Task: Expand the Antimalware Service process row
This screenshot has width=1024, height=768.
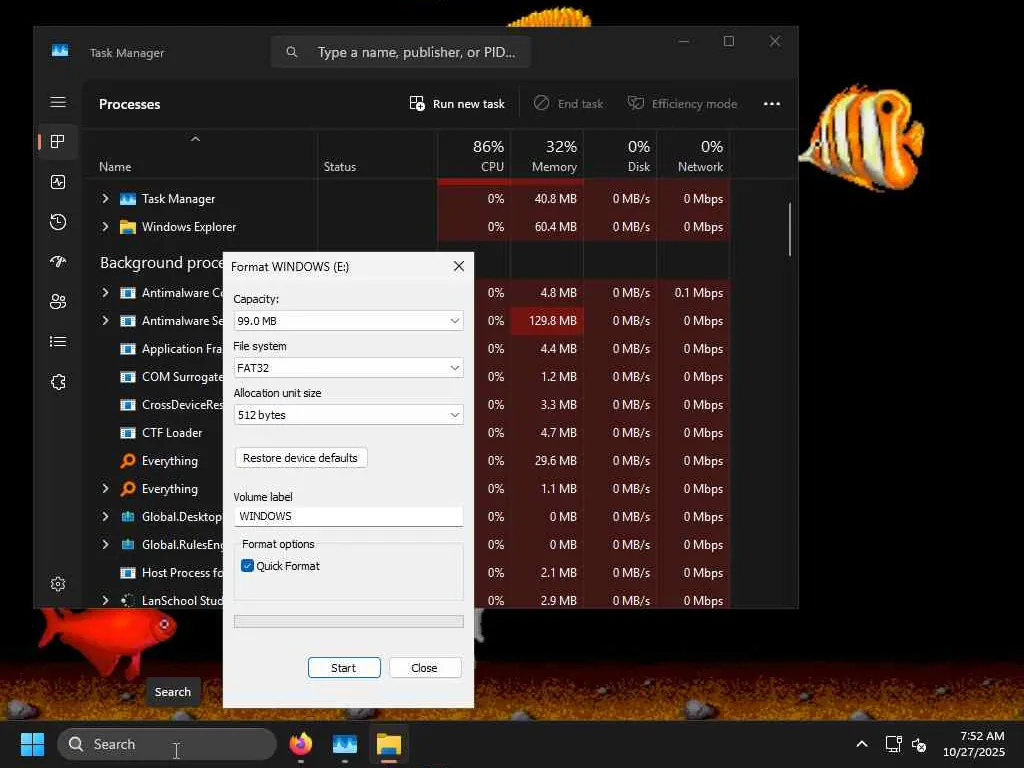Action: coord(105,321)
